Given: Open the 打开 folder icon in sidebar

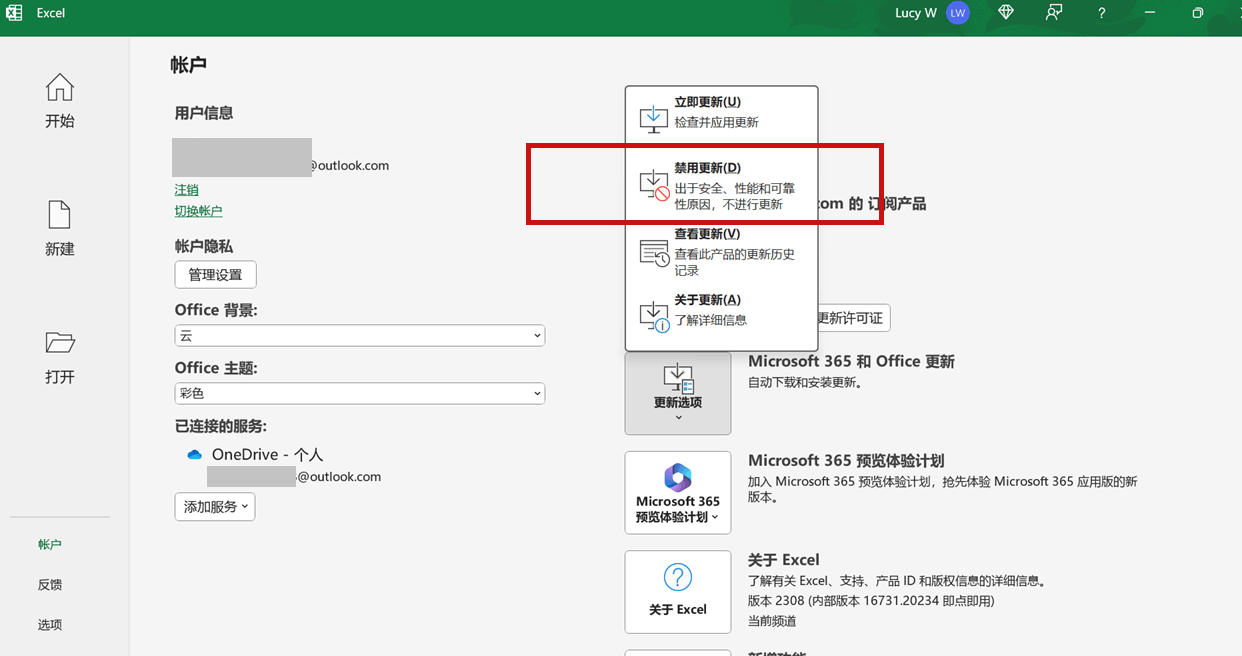Looking at the screenshot, I should click(x=60, y=343).
